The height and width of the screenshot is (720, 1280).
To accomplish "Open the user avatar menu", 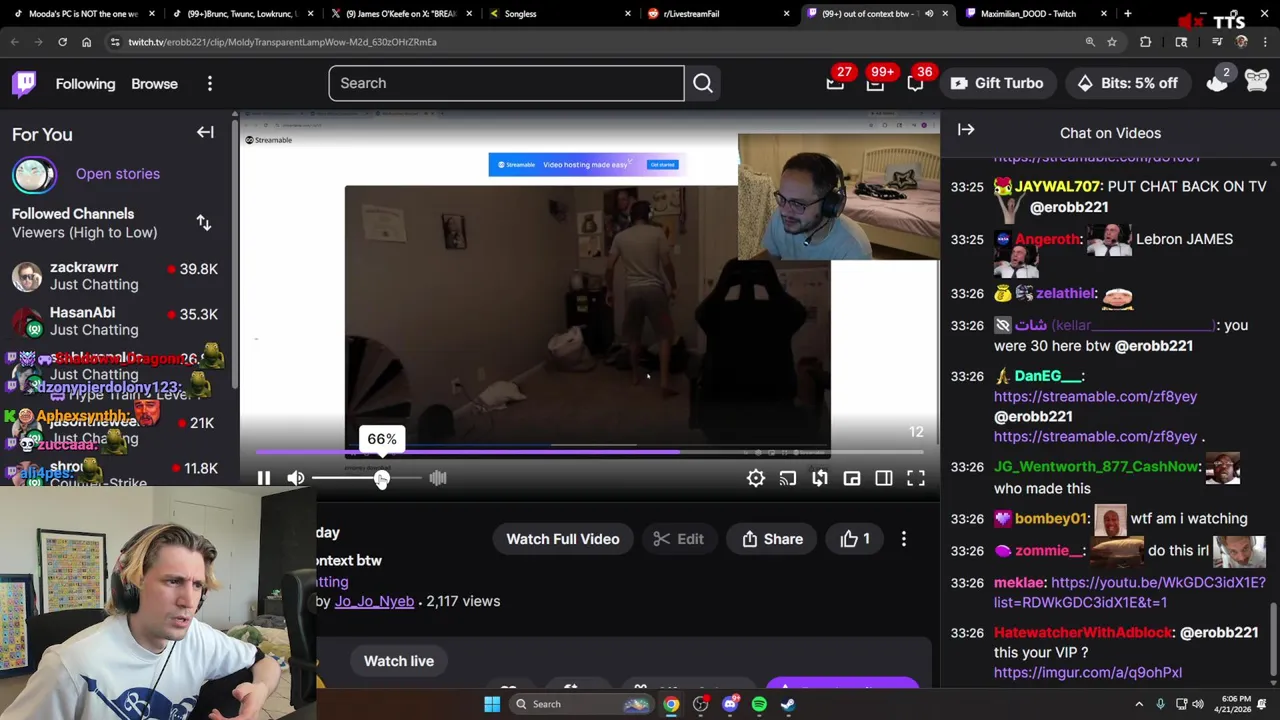I will tap(1257, 83).
